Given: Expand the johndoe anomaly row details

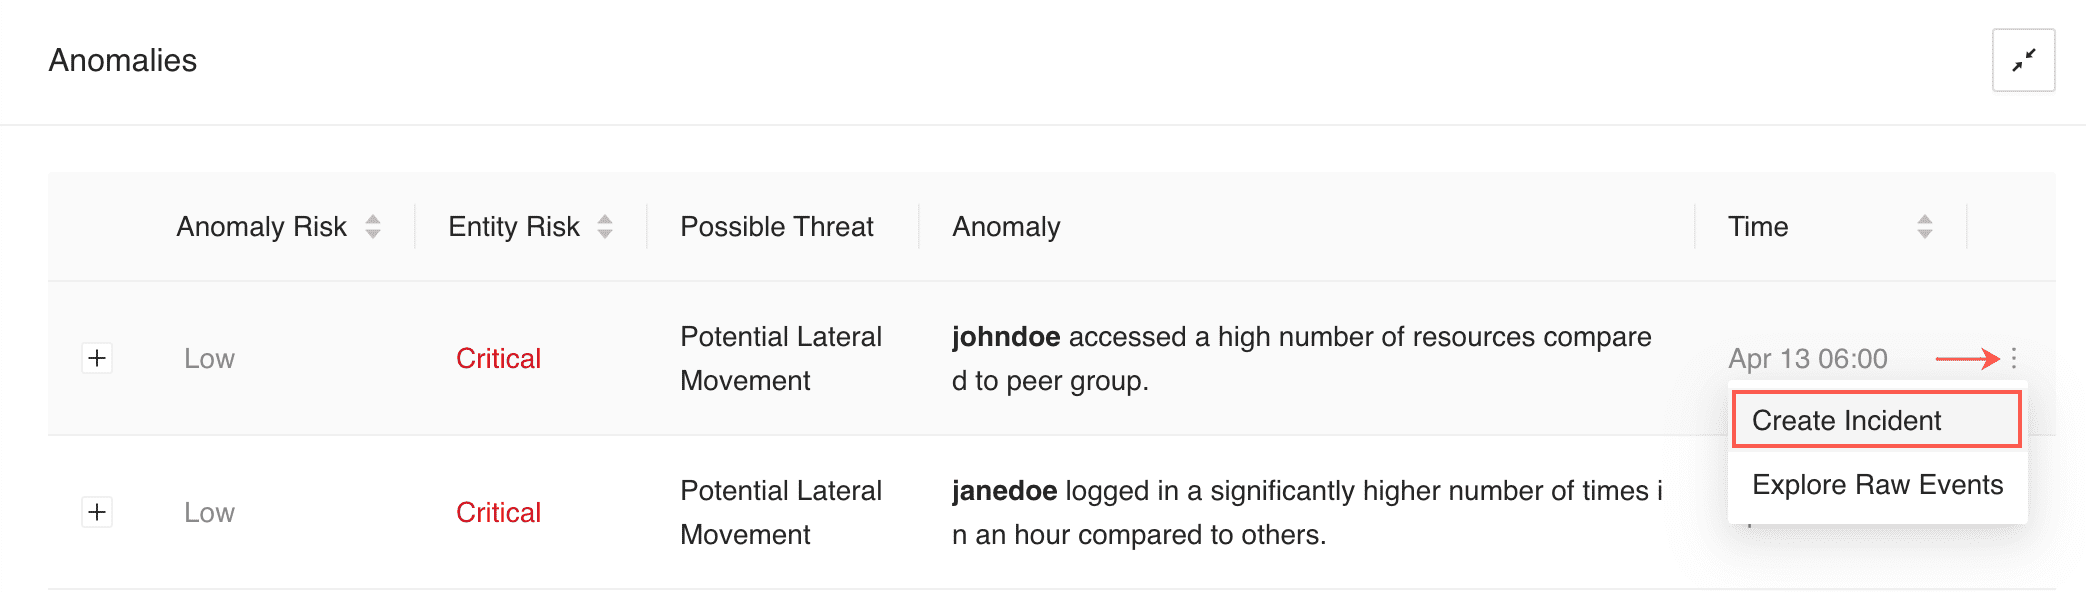Looking at the screenshot, I should click(x=97, y=358).
